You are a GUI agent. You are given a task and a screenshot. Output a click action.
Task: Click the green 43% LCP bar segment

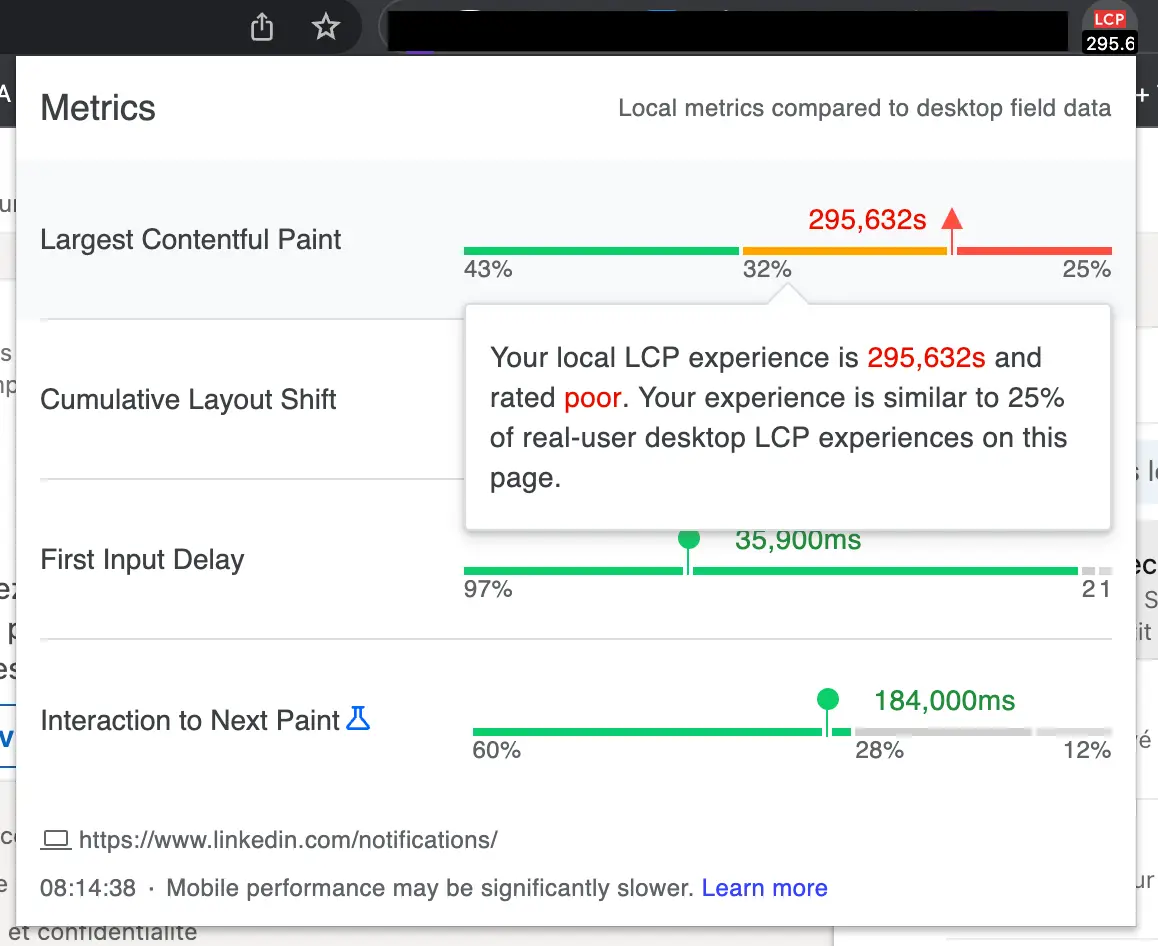[600, 250]
